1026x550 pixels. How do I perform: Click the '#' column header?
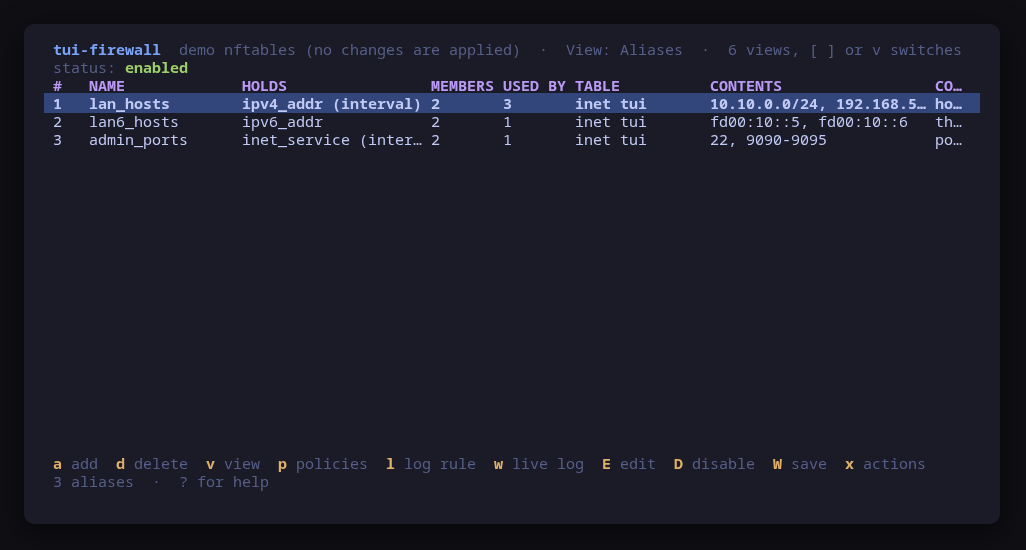pyautogui.click(x=58, y=86)
